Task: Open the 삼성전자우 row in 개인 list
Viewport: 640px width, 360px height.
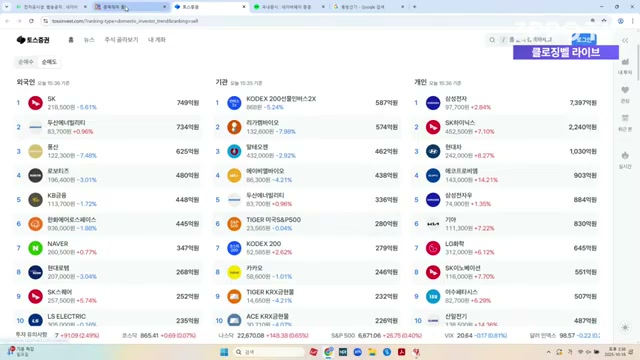Action: (x=506, y=200)
